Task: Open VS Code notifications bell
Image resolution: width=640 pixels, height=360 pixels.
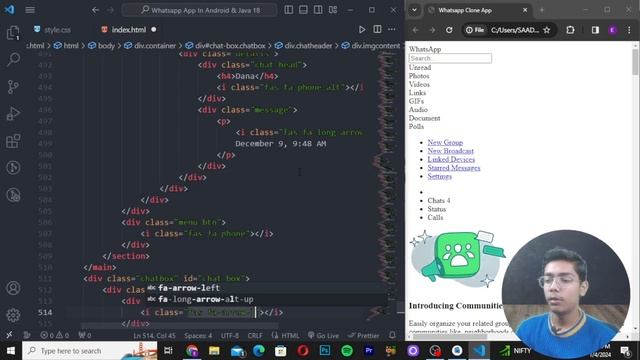Action: click(392, 336)
